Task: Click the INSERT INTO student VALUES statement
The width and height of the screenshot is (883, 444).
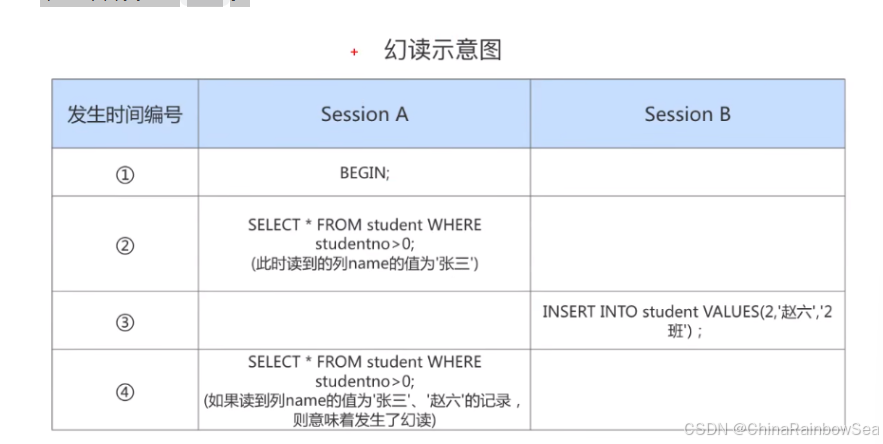Action: 687,311
